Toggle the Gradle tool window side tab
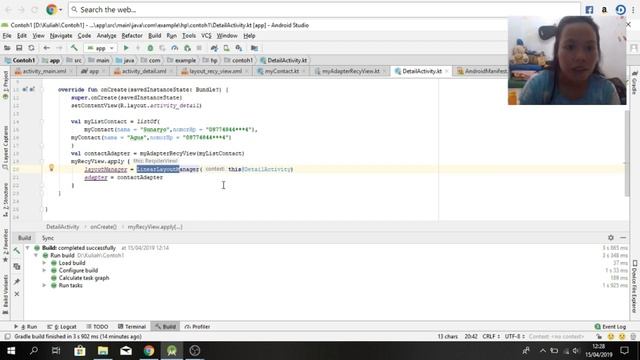 coord(635,83)
